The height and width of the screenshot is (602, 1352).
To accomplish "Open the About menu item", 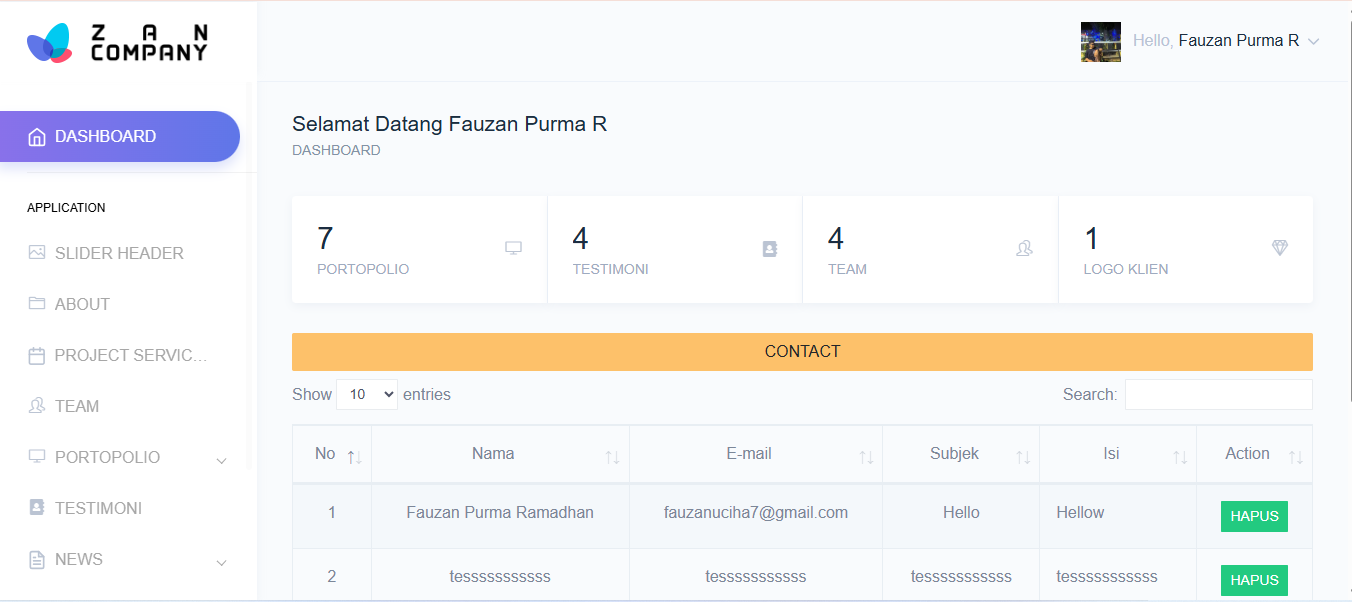I will pos(82,304).
